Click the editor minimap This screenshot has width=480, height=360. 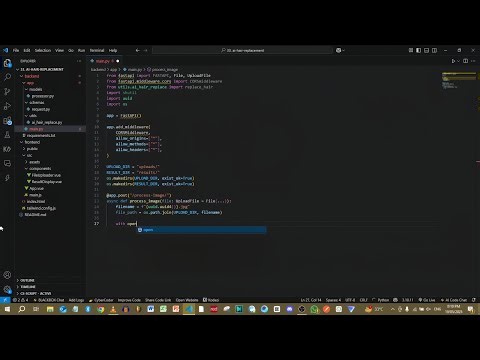(459, 81)
